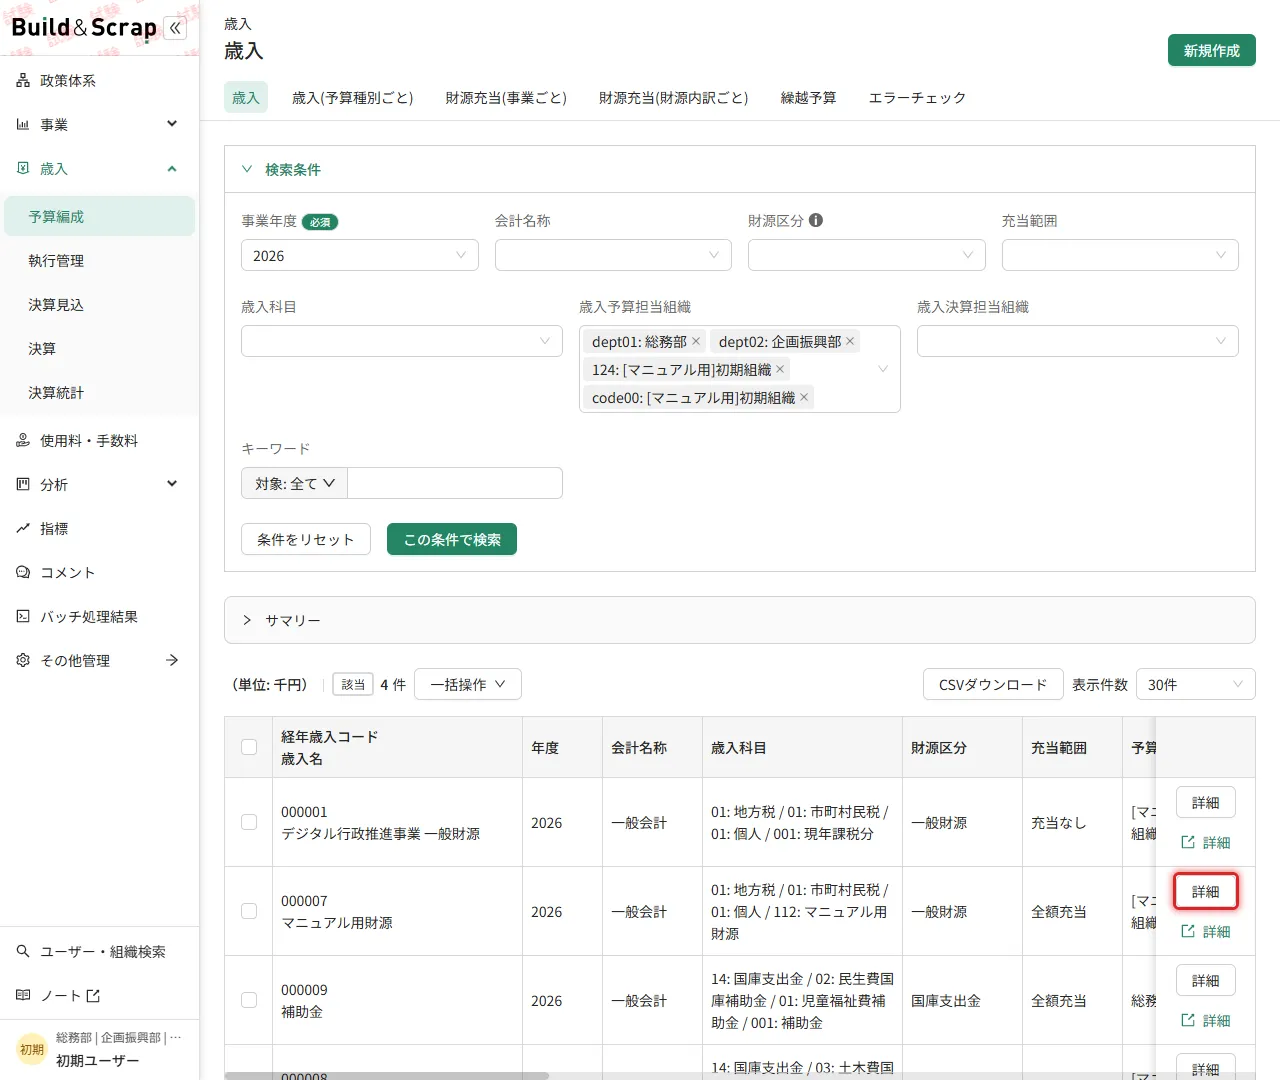Click the 事業 bar chart icon

click(x=23, y=125)
